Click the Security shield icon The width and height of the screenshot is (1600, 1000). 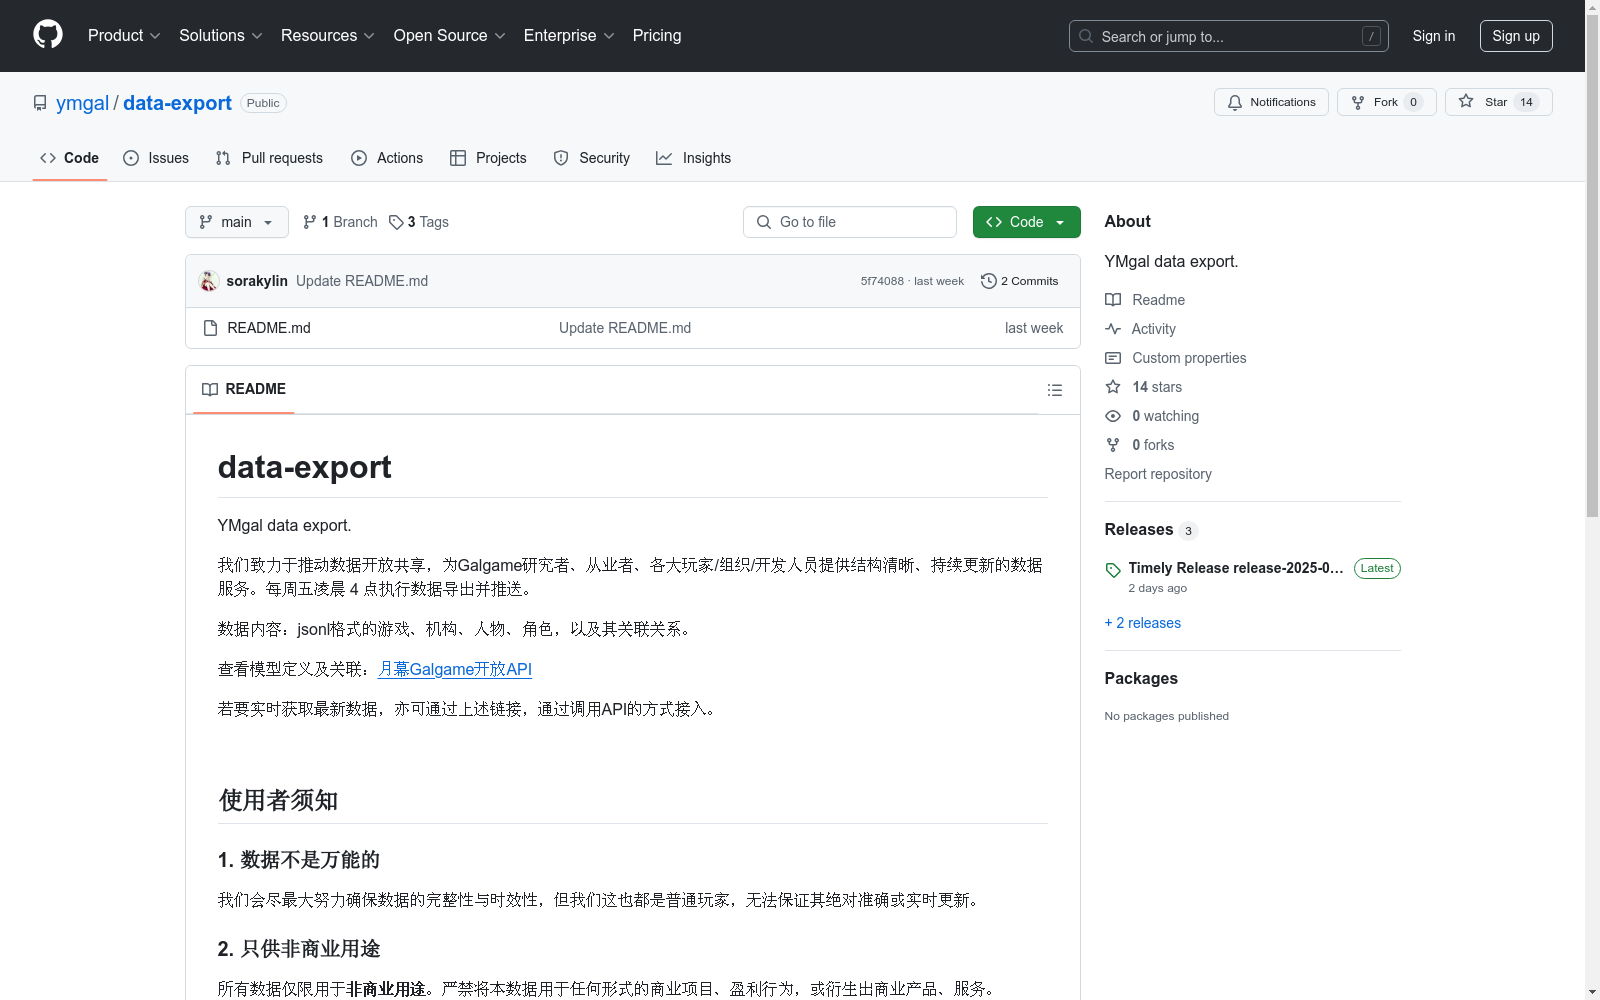560,158
